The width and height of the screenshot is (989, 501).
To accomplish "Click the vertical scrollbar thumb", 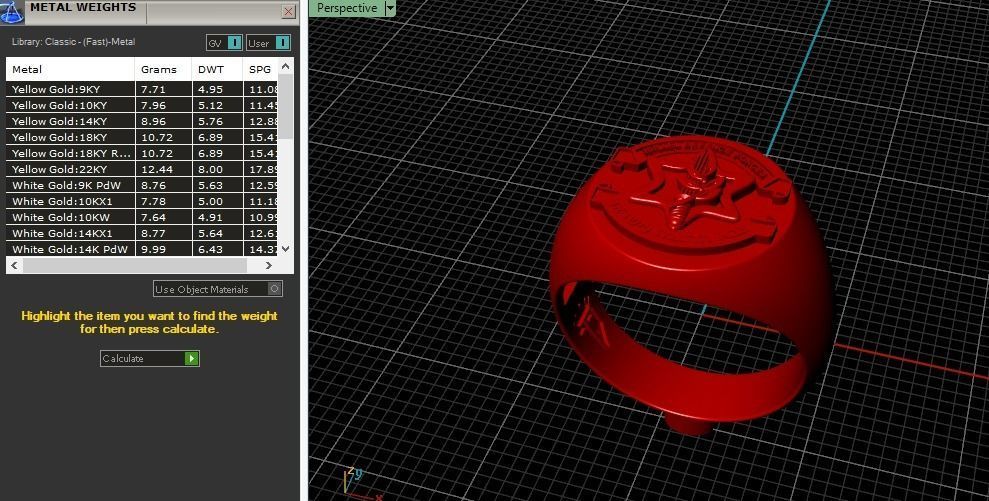I will (x=286, y=106).
